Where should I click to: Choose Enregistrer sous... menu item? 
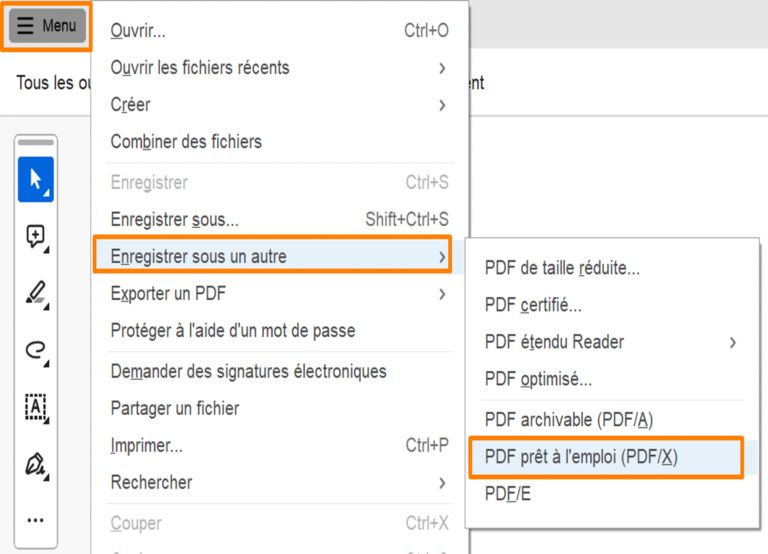174,219
